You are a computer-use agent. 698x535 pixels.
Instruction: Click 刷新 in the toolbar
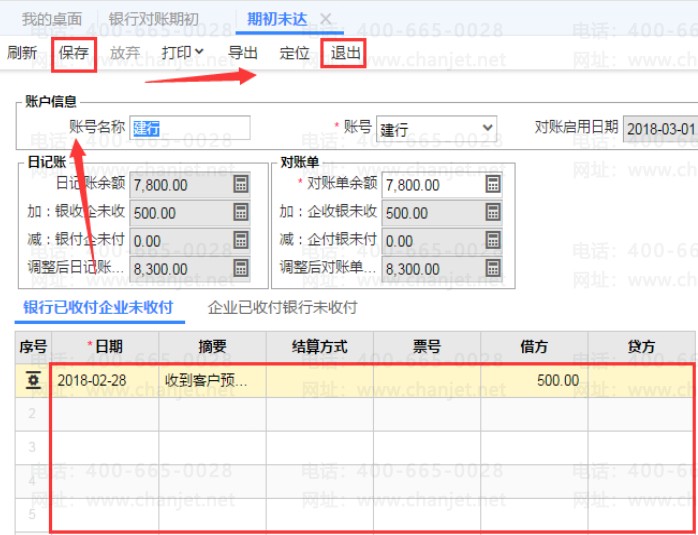[22, 52]
